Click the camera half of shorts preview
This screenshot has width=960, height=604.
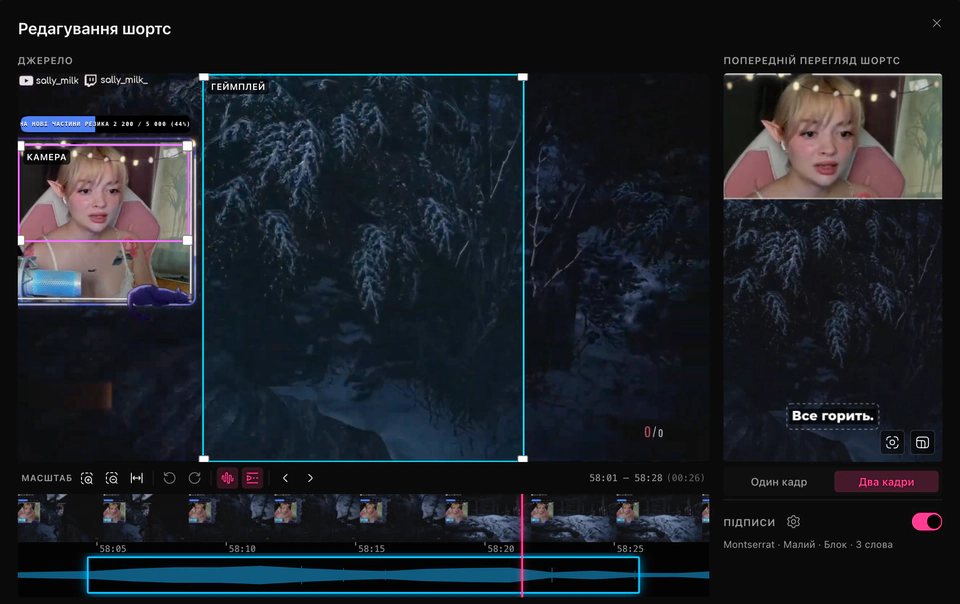point(833,136)
